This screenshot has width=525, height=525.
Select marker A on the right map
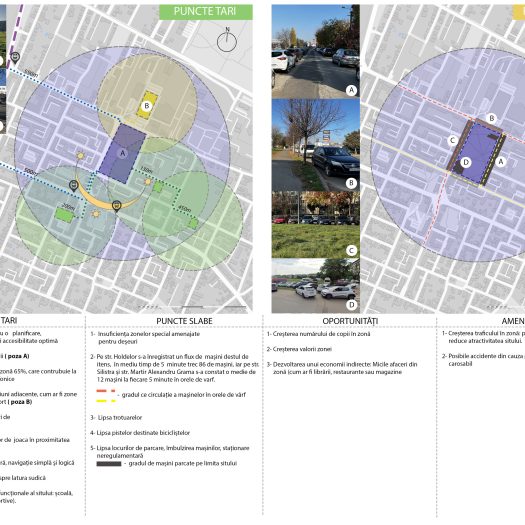(x=501, y=162)
